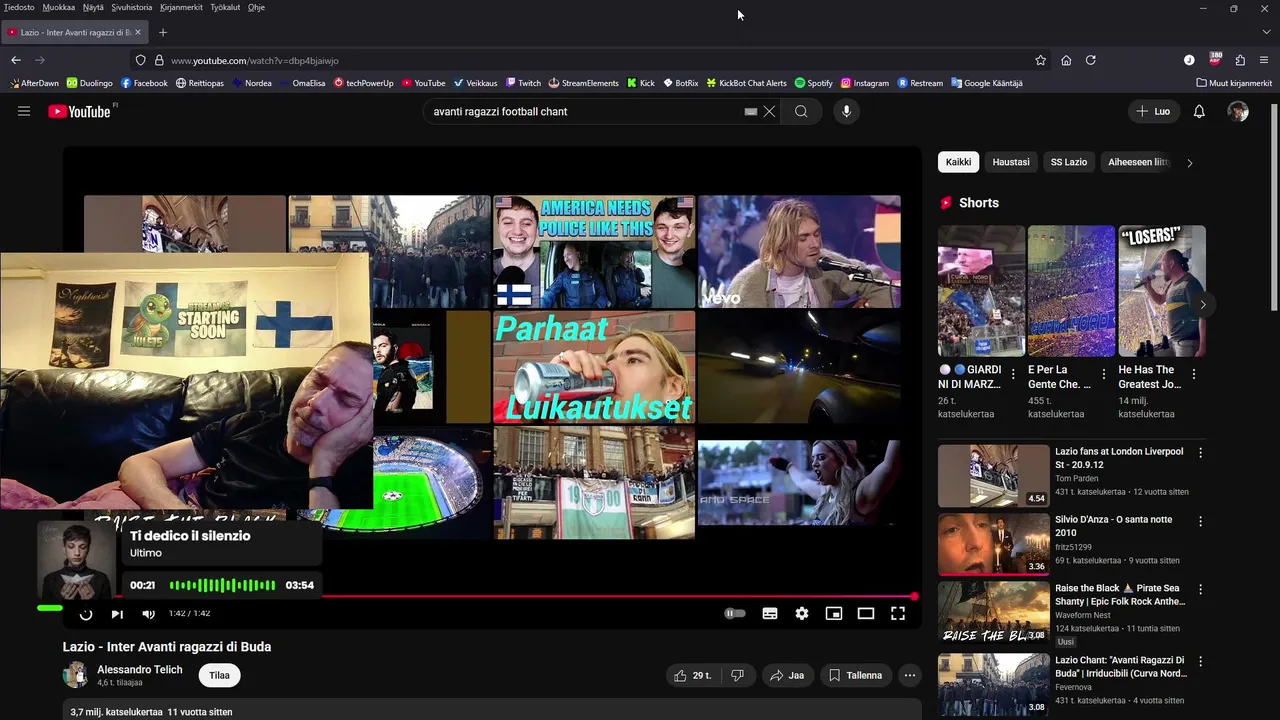Screen dimensions: 1280x720
Task: Open the LOSERS short thumbnail
Action: click(x=1161, y=291)
